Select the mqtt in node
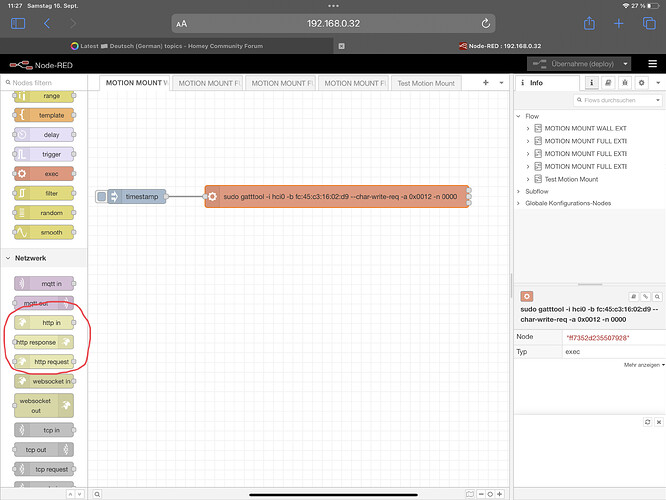 pos(44,283)
